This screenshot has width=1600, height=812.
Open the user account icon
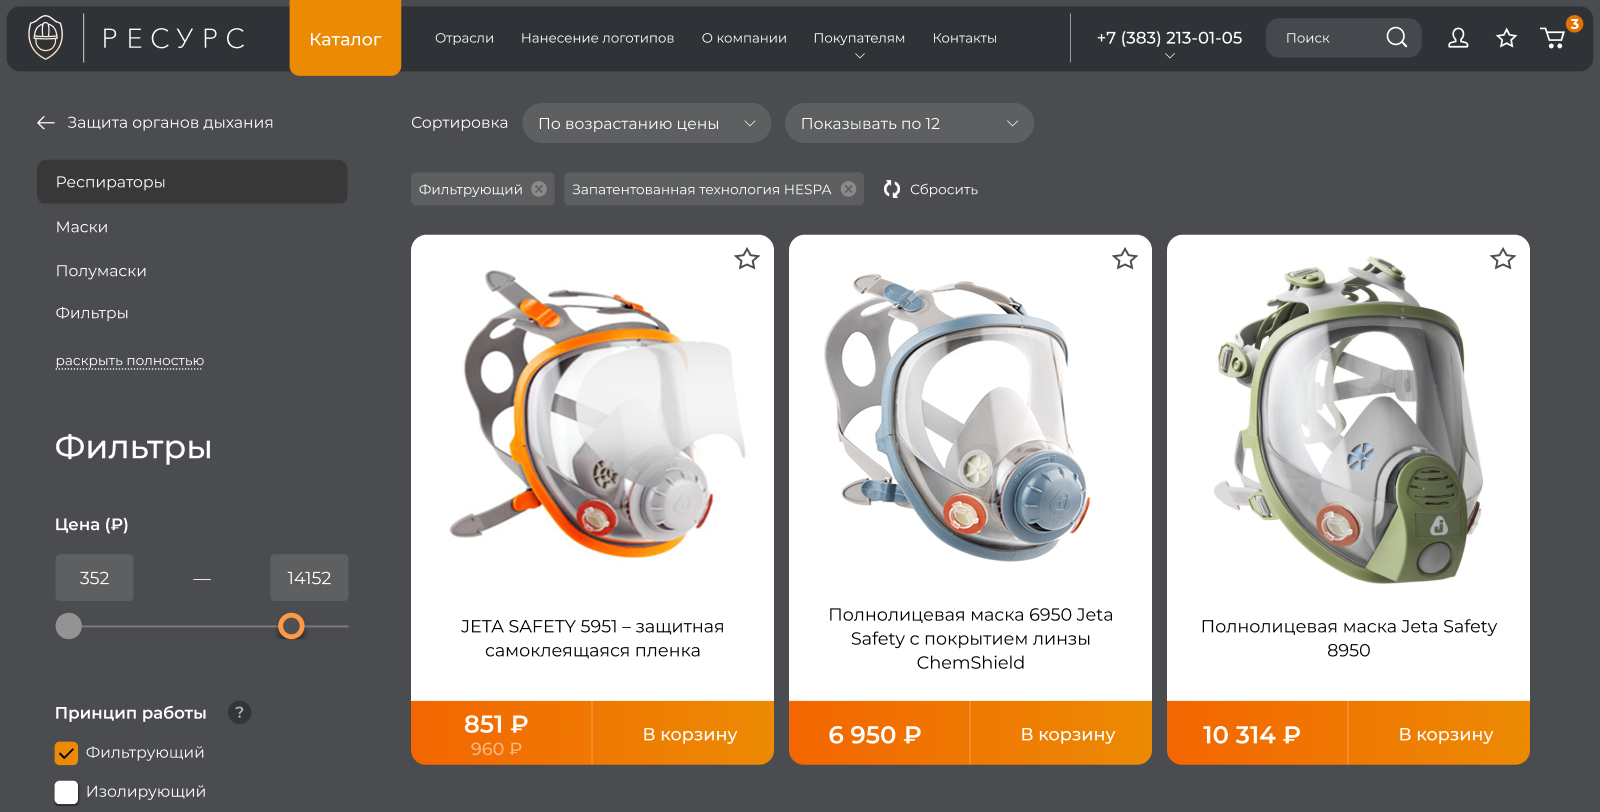click(x=1458, y=38)
